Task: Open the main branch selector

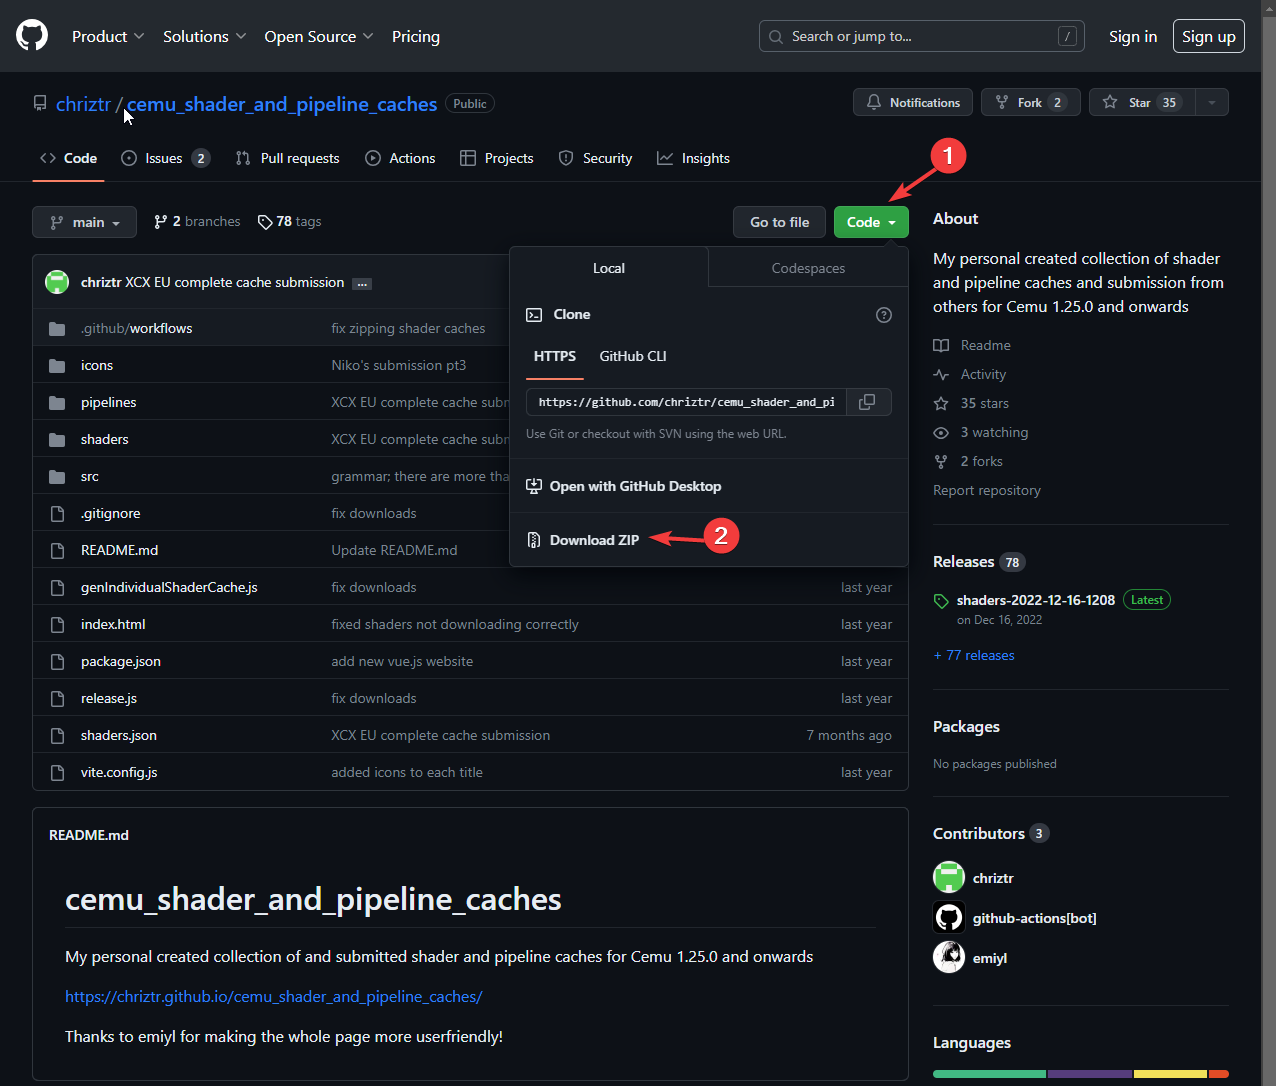Action: tap(84, 222)
